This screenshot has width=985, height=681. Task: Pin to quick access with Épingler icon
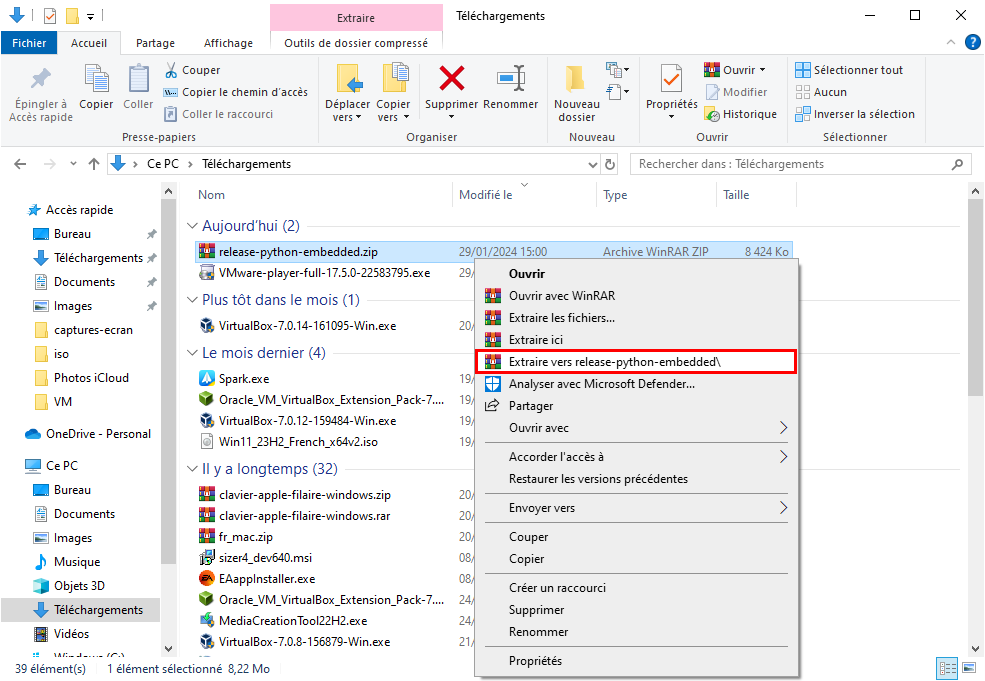point(41,78)
